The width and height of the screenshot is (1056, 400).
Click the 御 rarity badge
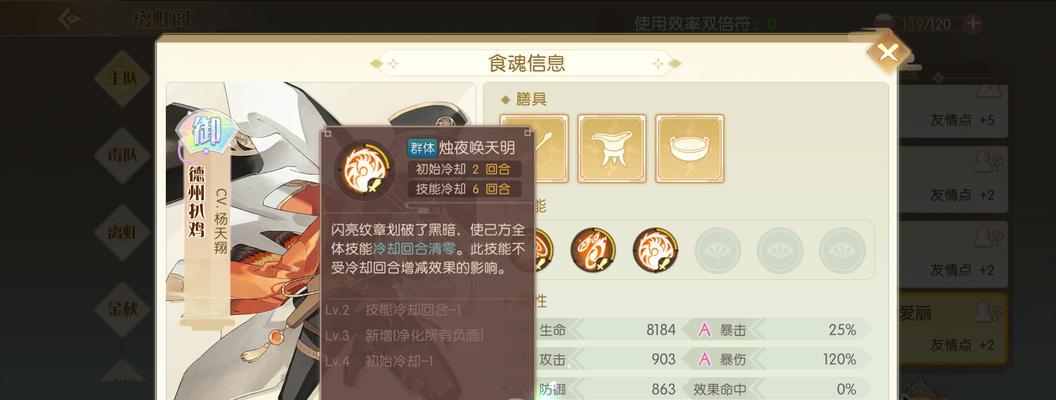[207, 135]
